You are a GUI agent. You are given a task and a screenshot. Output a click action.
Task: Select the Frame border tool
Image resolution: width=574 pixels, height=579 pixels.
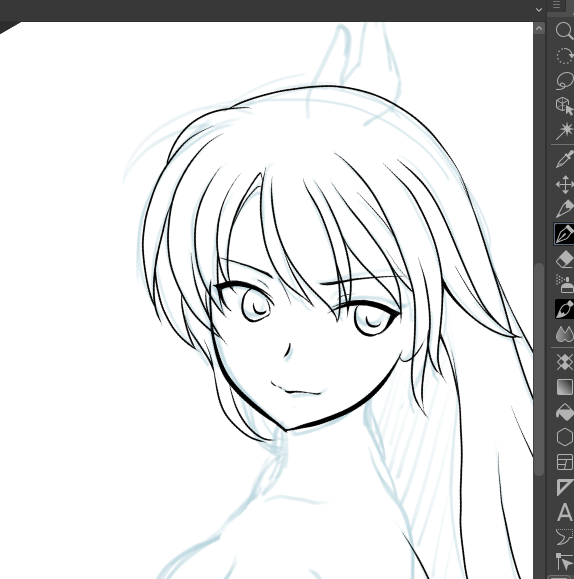click(x=565, y=462)
